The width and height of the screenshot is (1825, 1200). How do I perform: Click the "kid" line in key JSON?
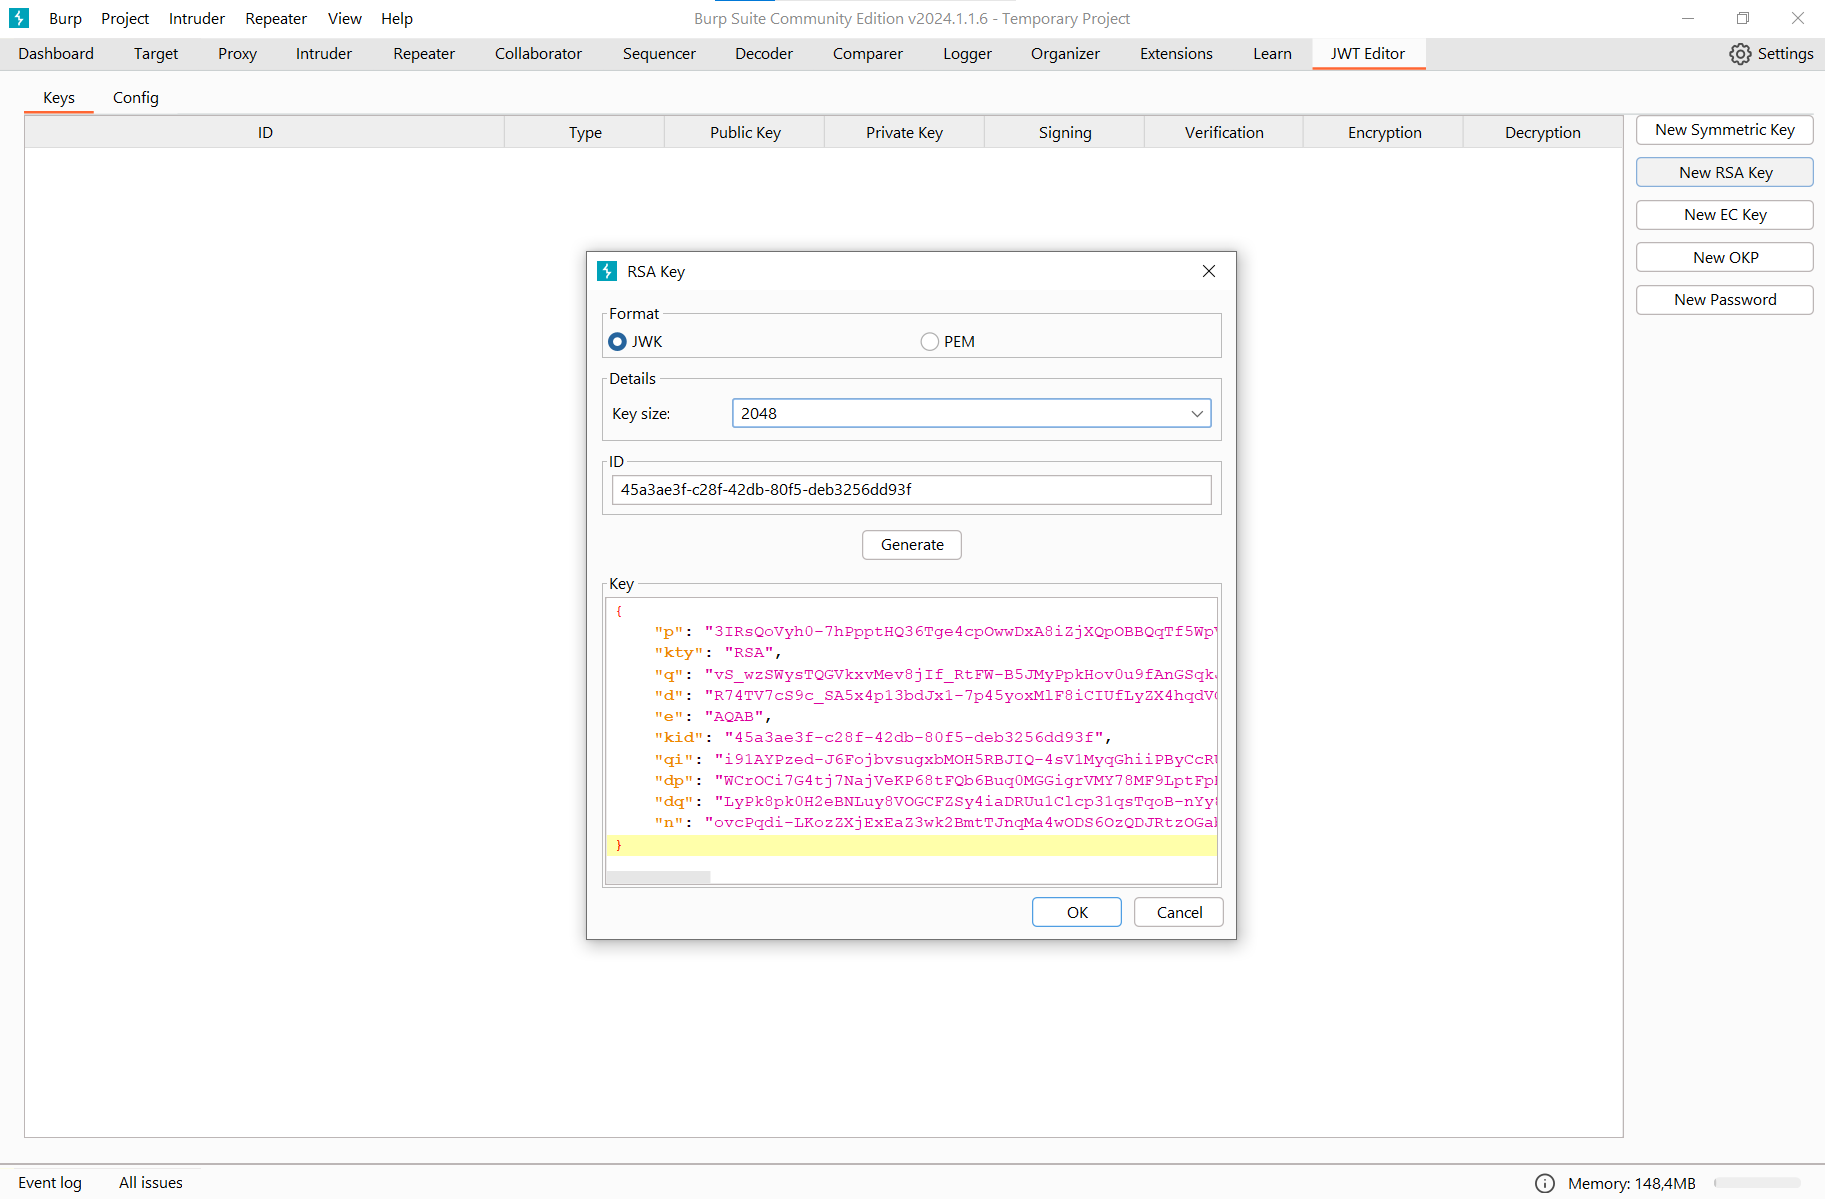click(x=884, y=738)
